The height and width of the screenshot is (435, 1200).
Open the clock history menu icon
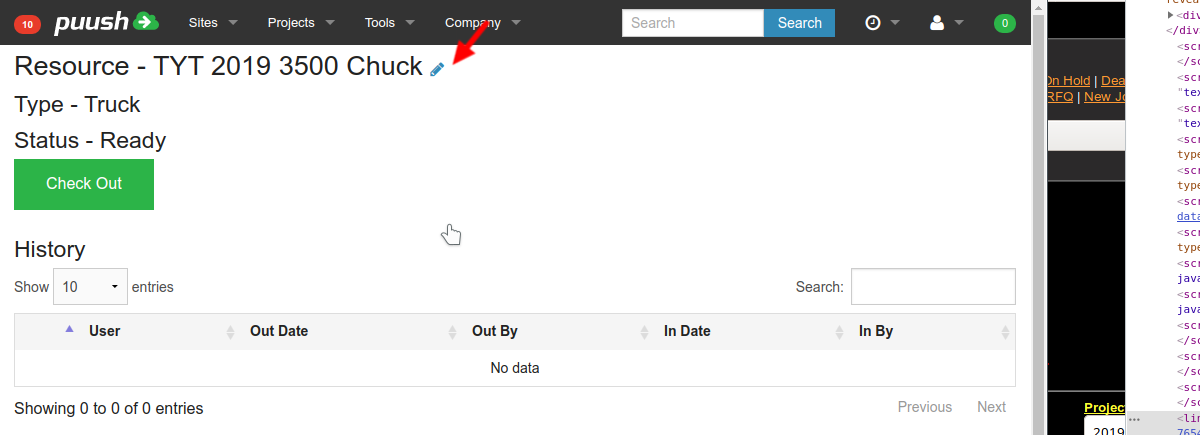tap(881, 23)
